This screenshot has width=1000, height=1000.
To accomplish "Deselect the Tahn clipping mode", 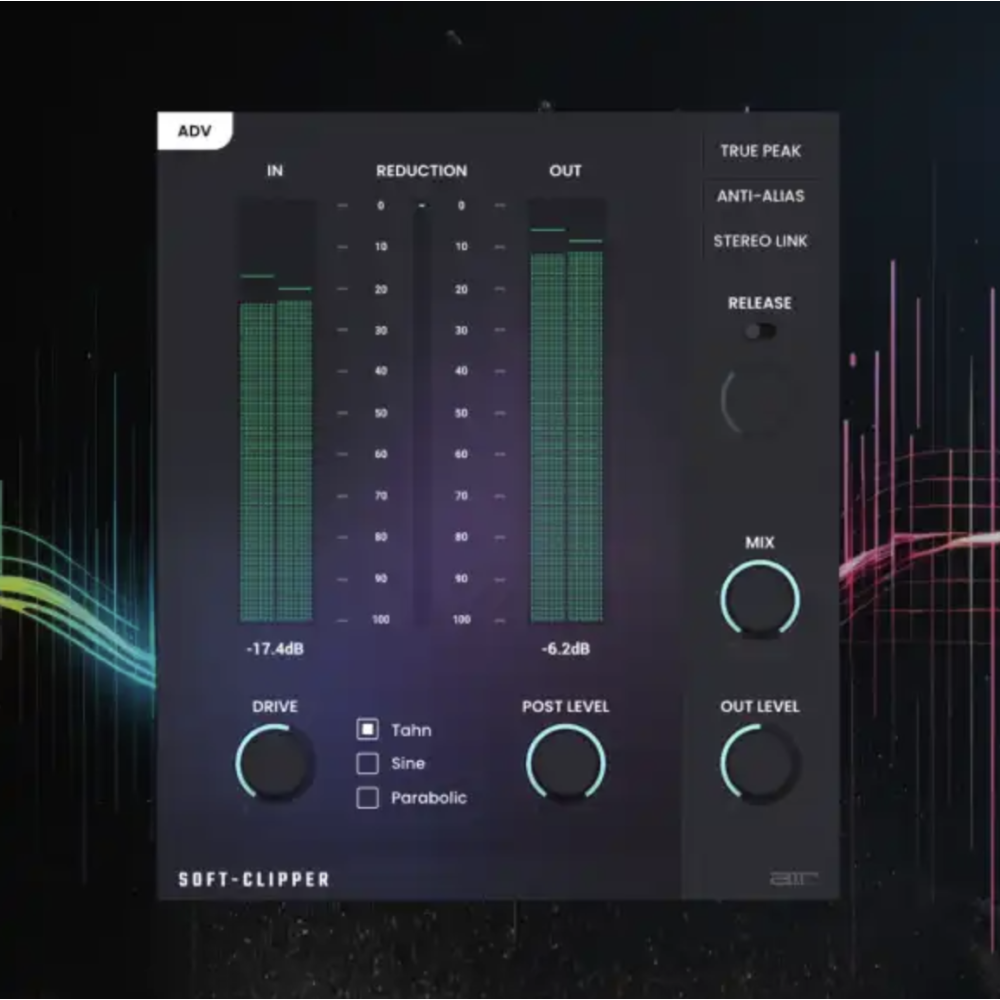I will (368, 730).
